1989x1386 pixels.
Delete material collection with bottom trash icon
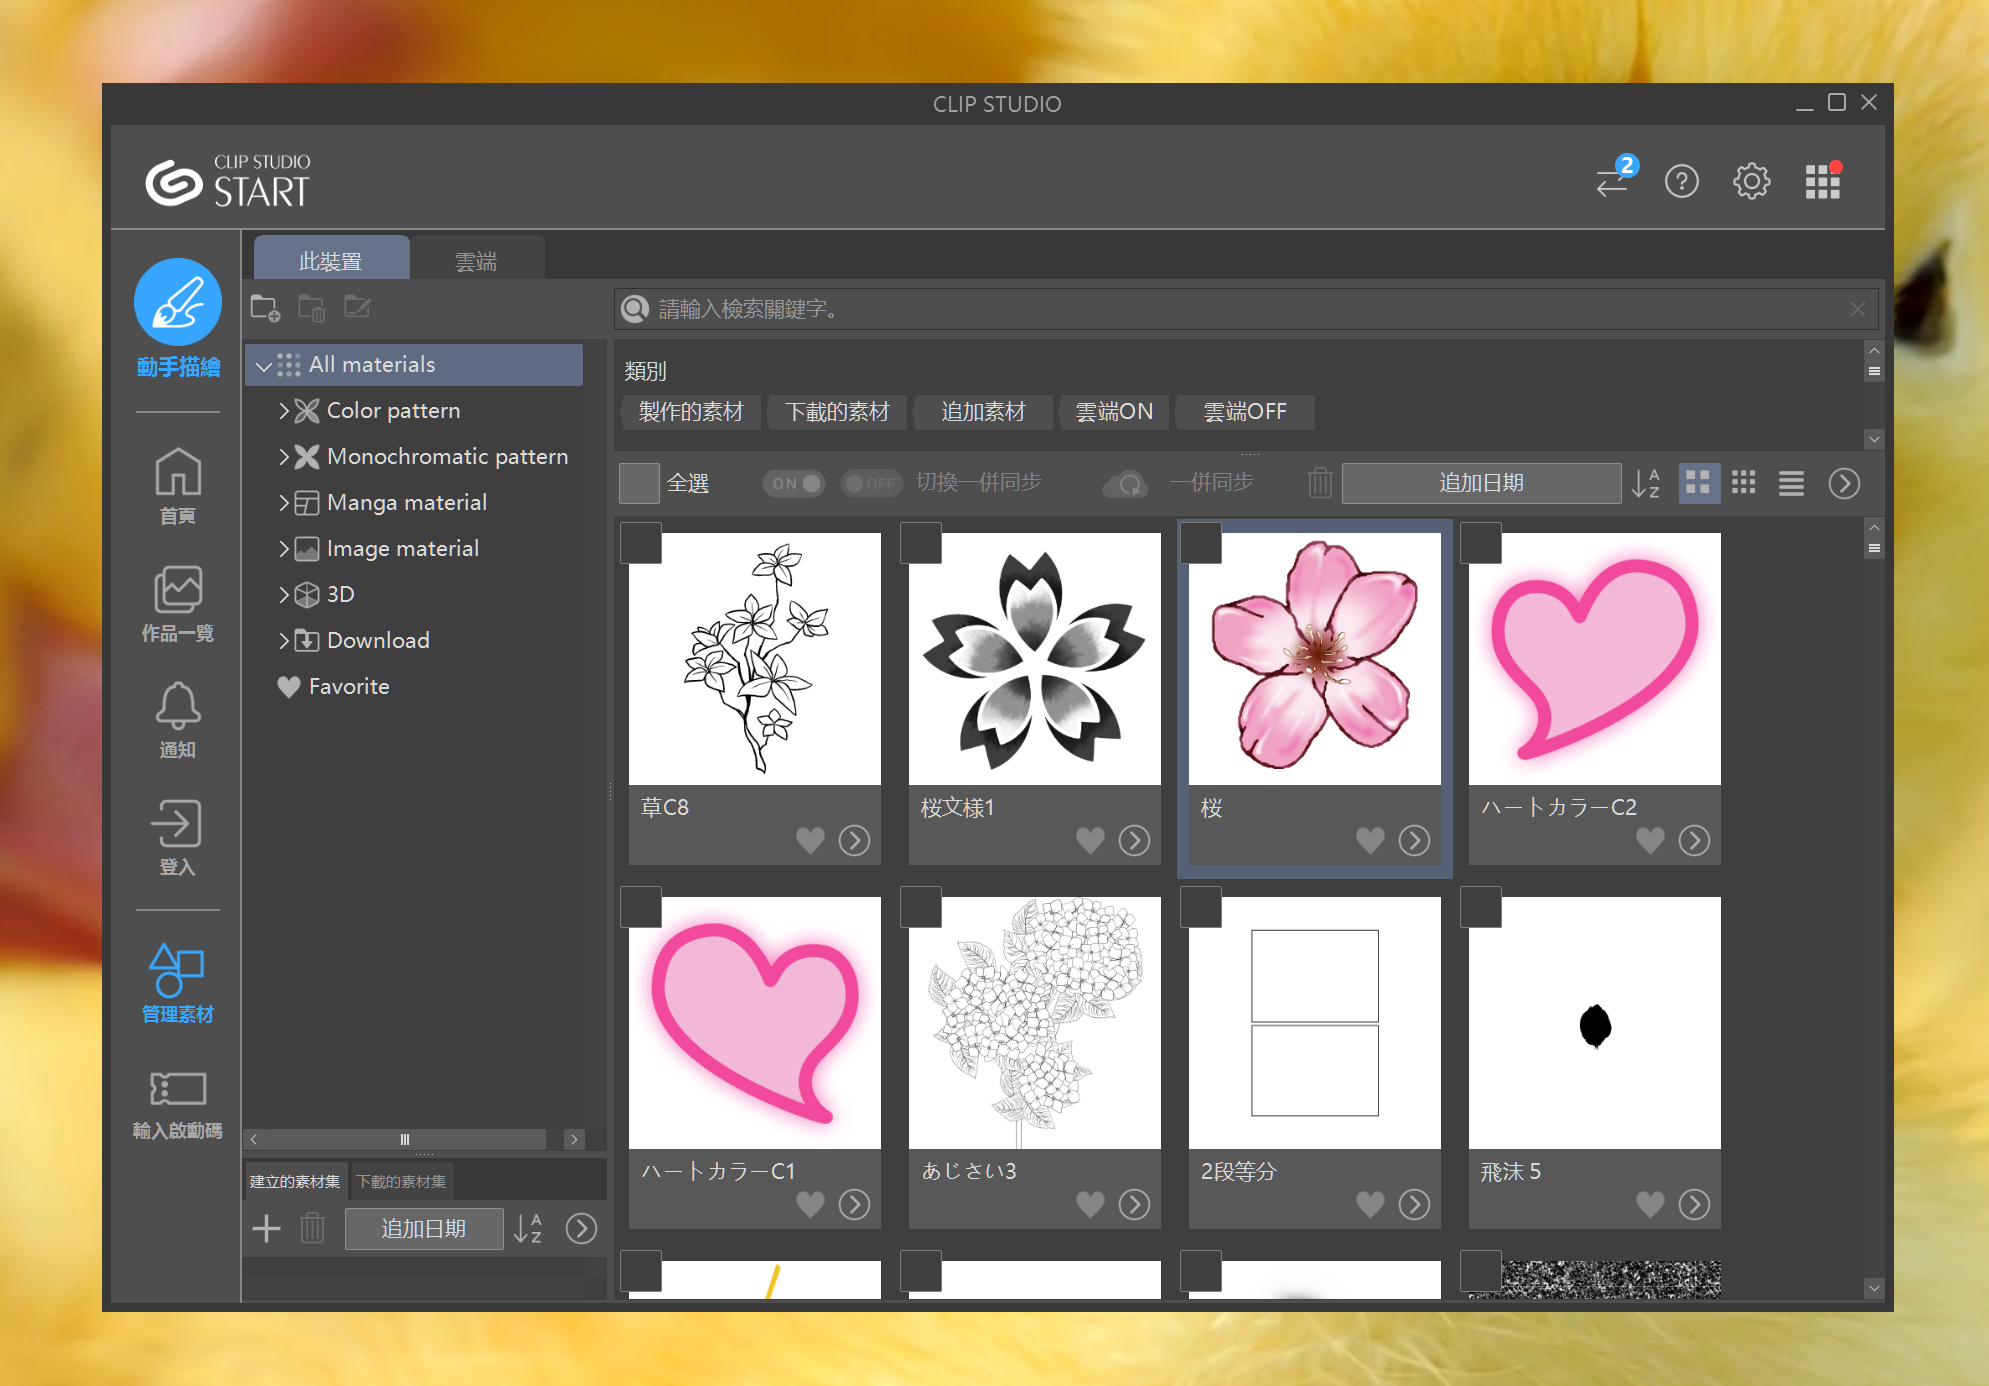[x=313, y=1228]
